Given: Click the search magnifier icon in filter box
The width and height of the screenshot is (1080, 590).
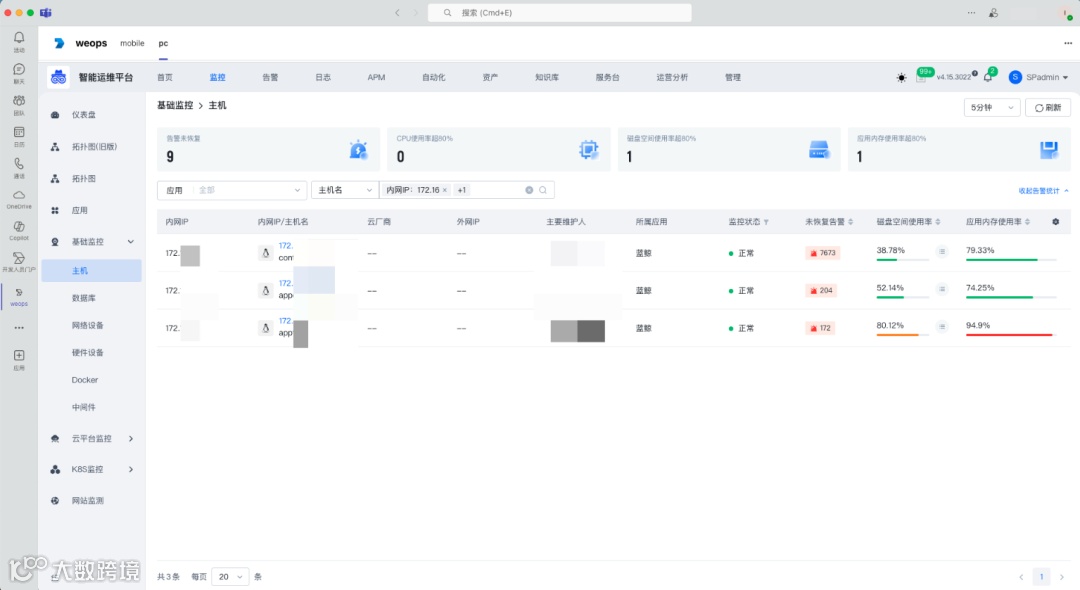Looking at the screenshot, I should click(543, 190).
